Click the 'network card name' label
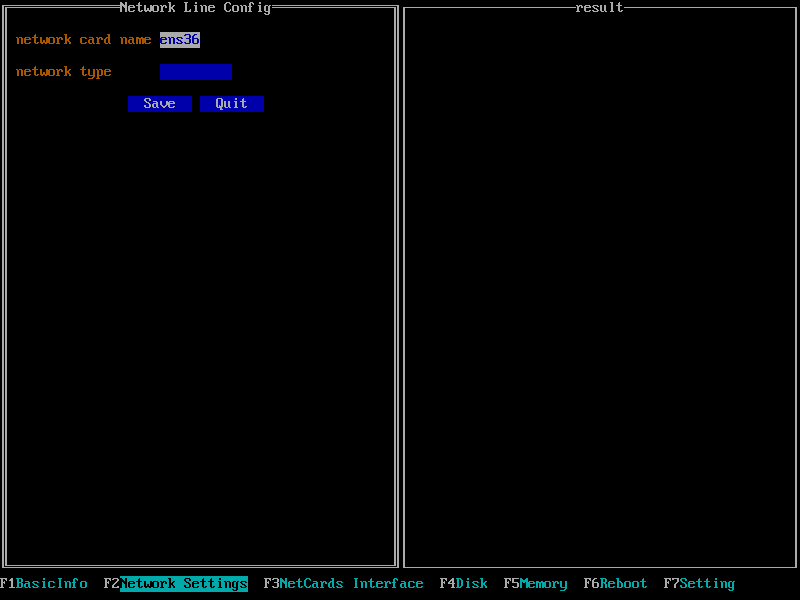Image resolution: width=800 pixels, height=600 pixels. (x=83, y=40)
